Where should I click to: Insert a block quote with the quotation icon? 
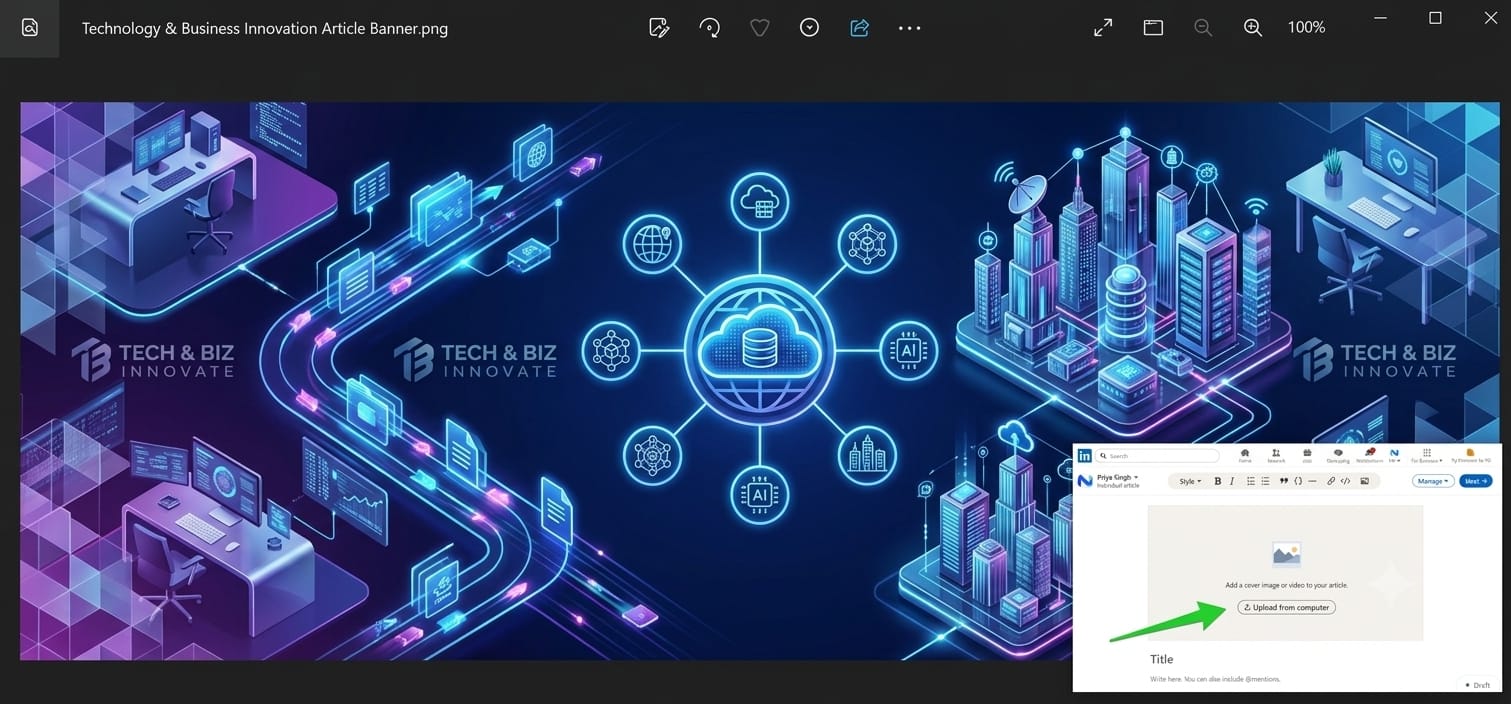coord(1284,481)
